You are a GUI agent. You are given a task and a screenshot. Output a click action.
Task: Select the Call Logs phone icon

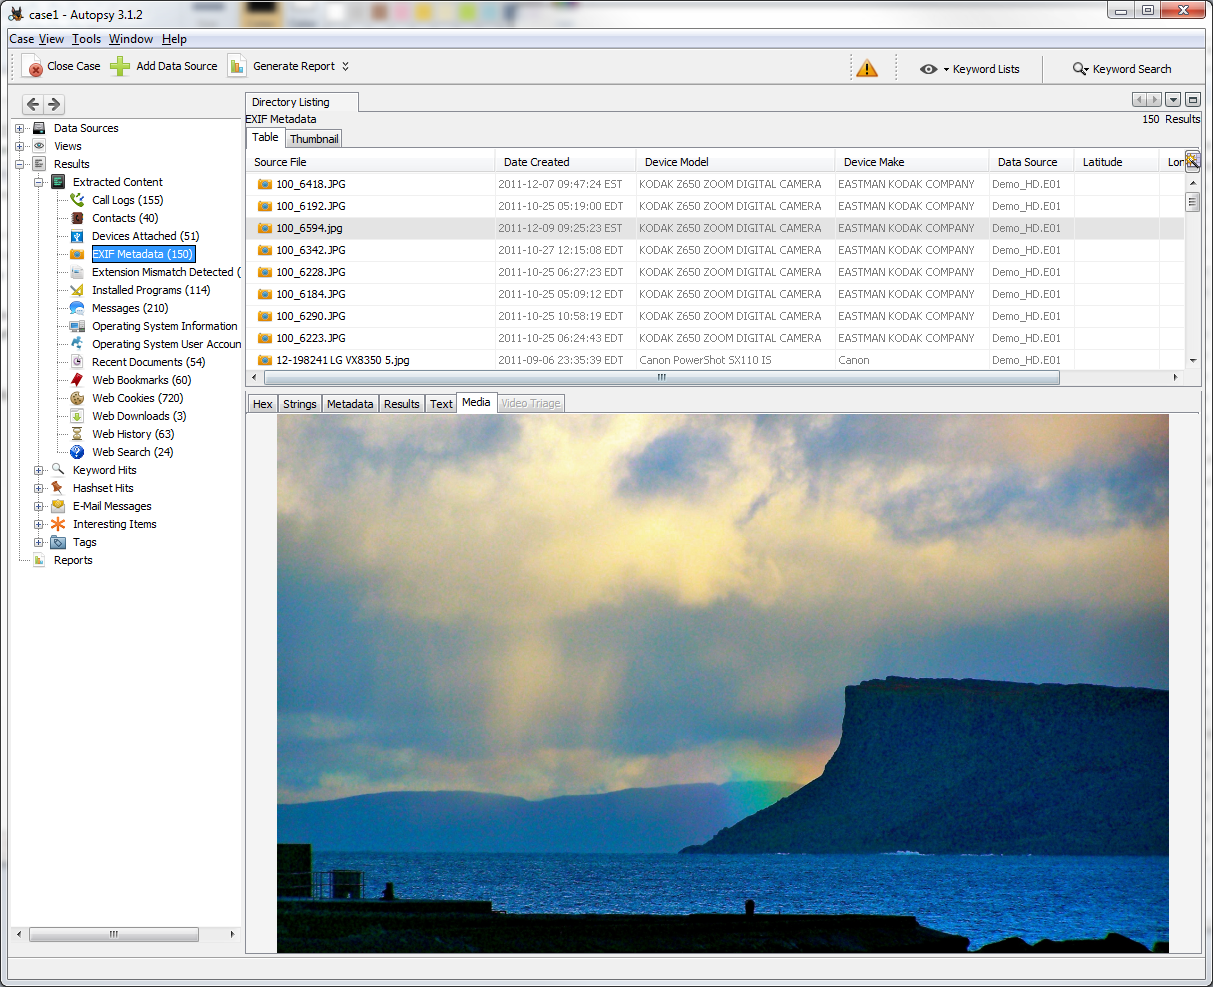point(77,200)
